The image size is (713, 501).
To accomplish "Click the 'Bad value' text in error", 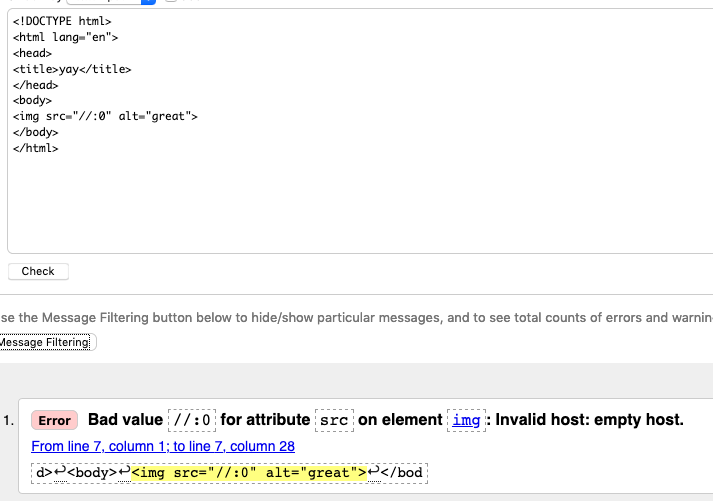I will coord(126,420).
